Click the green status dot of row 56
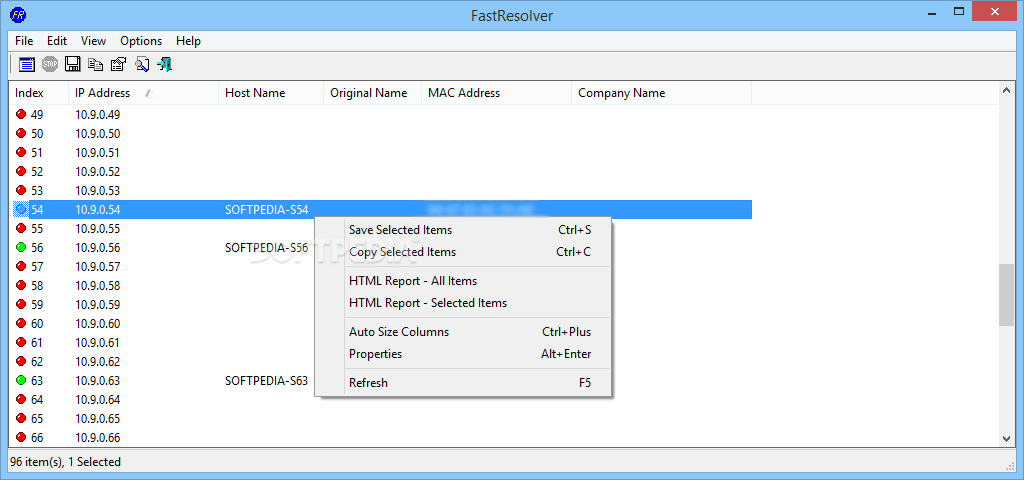The width and height of the screenshot is (1024, 480). (21, 247)
